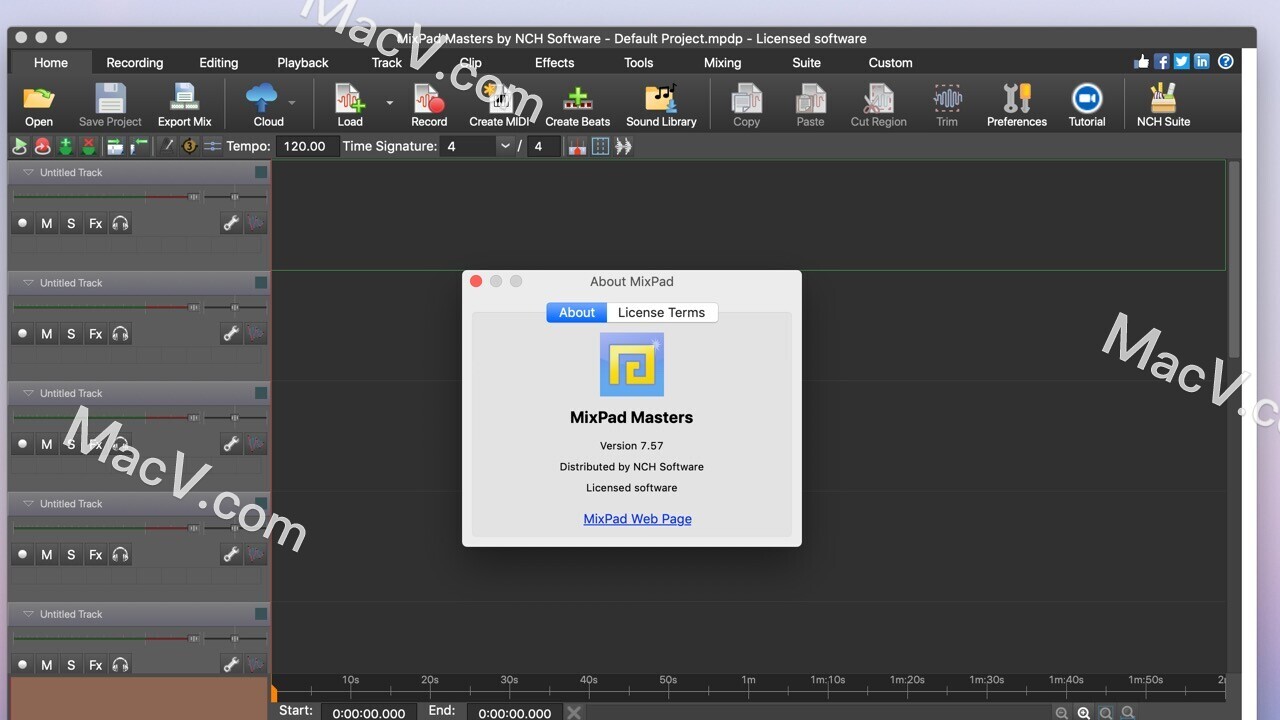Click the thumbs-up like icon
The height and width of the screenshot is (720, 1280).
pos(1142,61)
